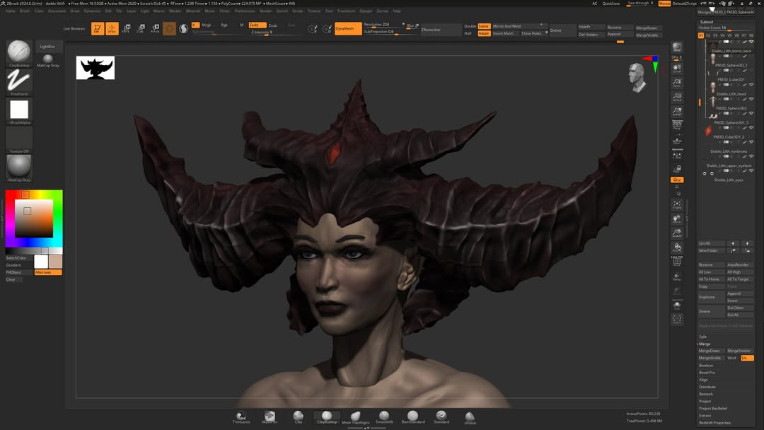Open the large MatCap Gray material selector
Screen dimensions: 764x430
[19, 168]
